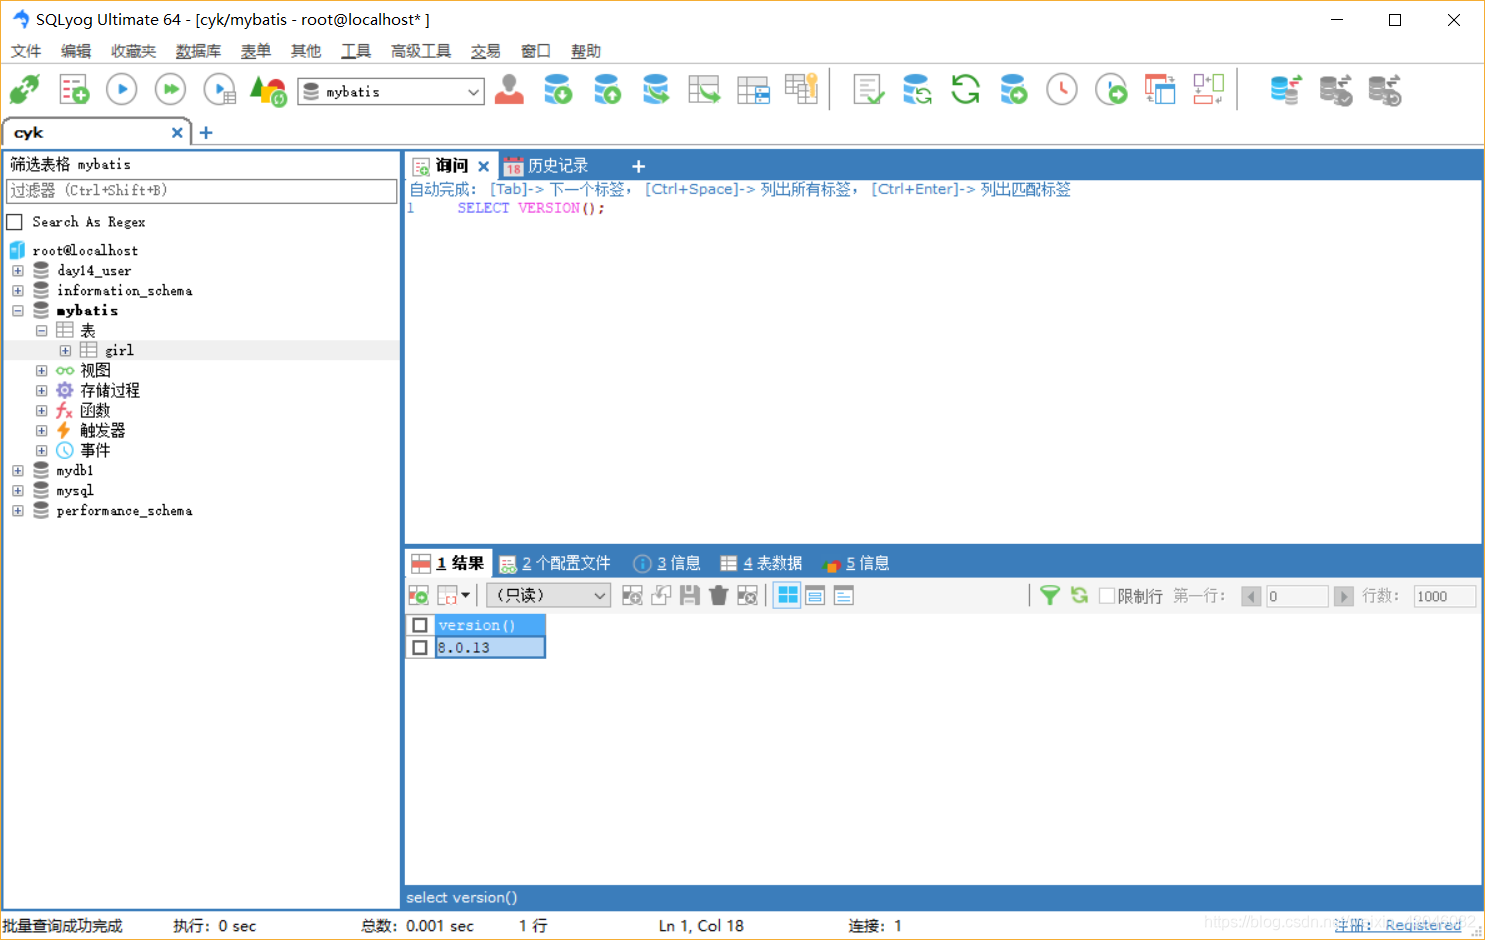Click the document with green checkmark icon
The image size is (1485, 940).
click(x=868, y=90)
